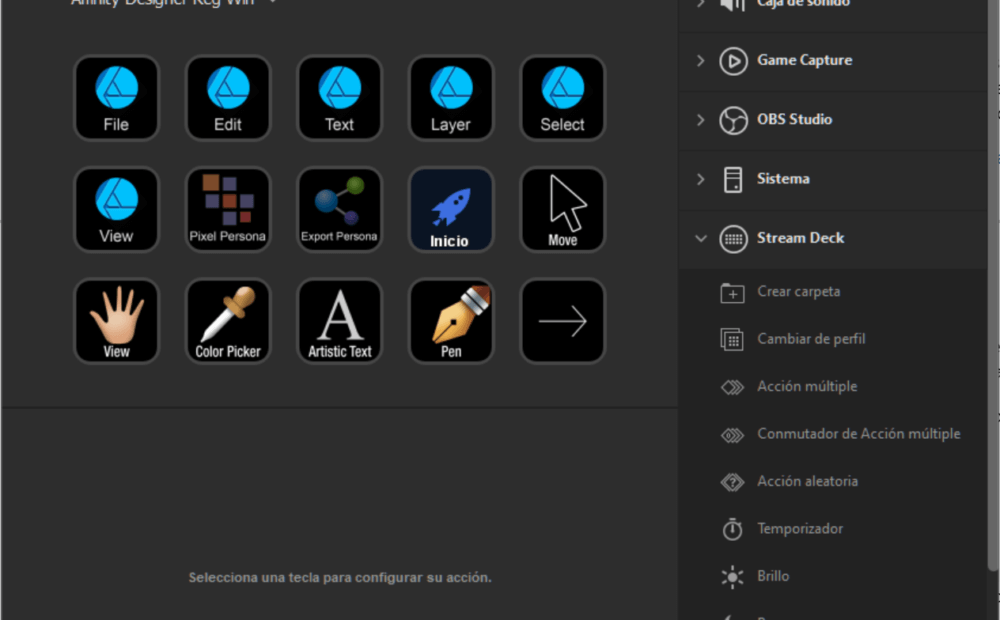This screenshot has height=620, width=1000.
Task: Click the Text menu key
Action: (x=339, y=98)
